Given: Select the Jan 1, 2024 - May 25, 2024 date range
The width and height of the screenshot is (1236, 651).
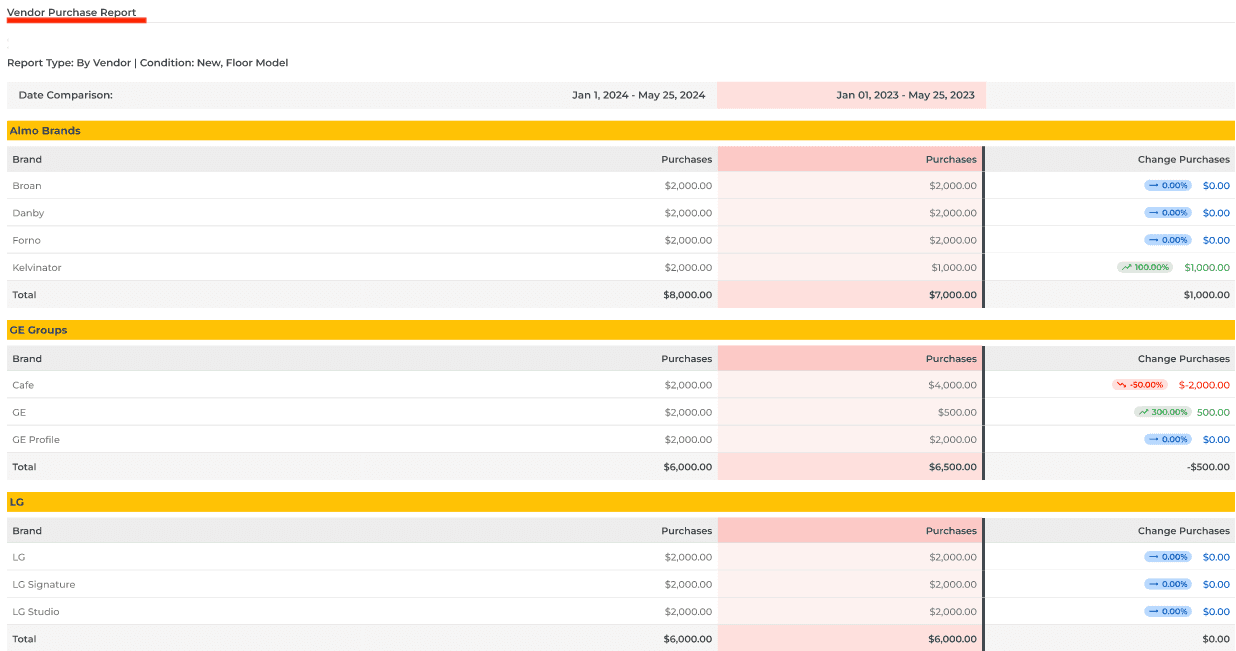Looking at the screenshot, I should coord(638,95).
